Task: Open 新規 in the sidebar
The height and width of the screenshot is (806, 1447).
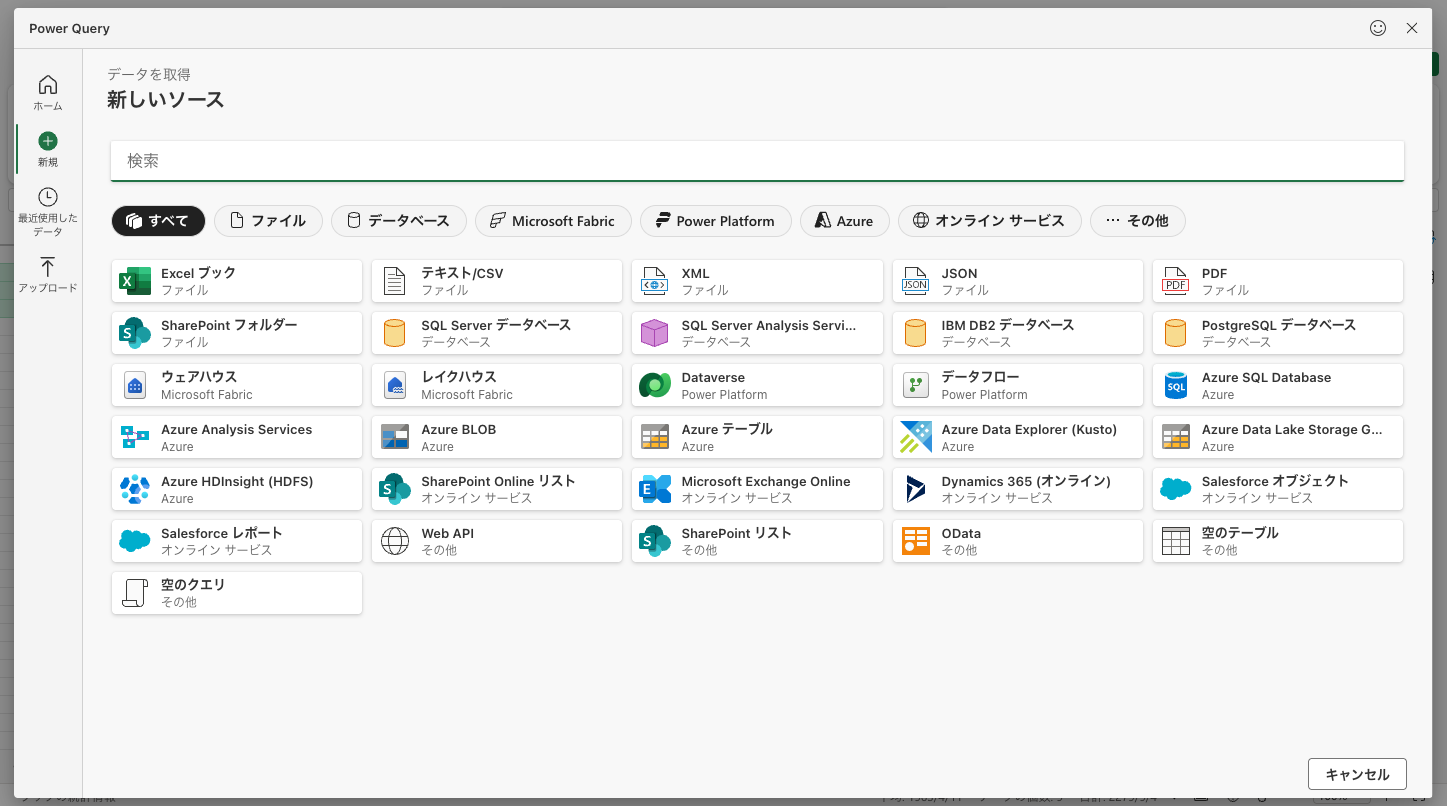Action: pos(48,148)
